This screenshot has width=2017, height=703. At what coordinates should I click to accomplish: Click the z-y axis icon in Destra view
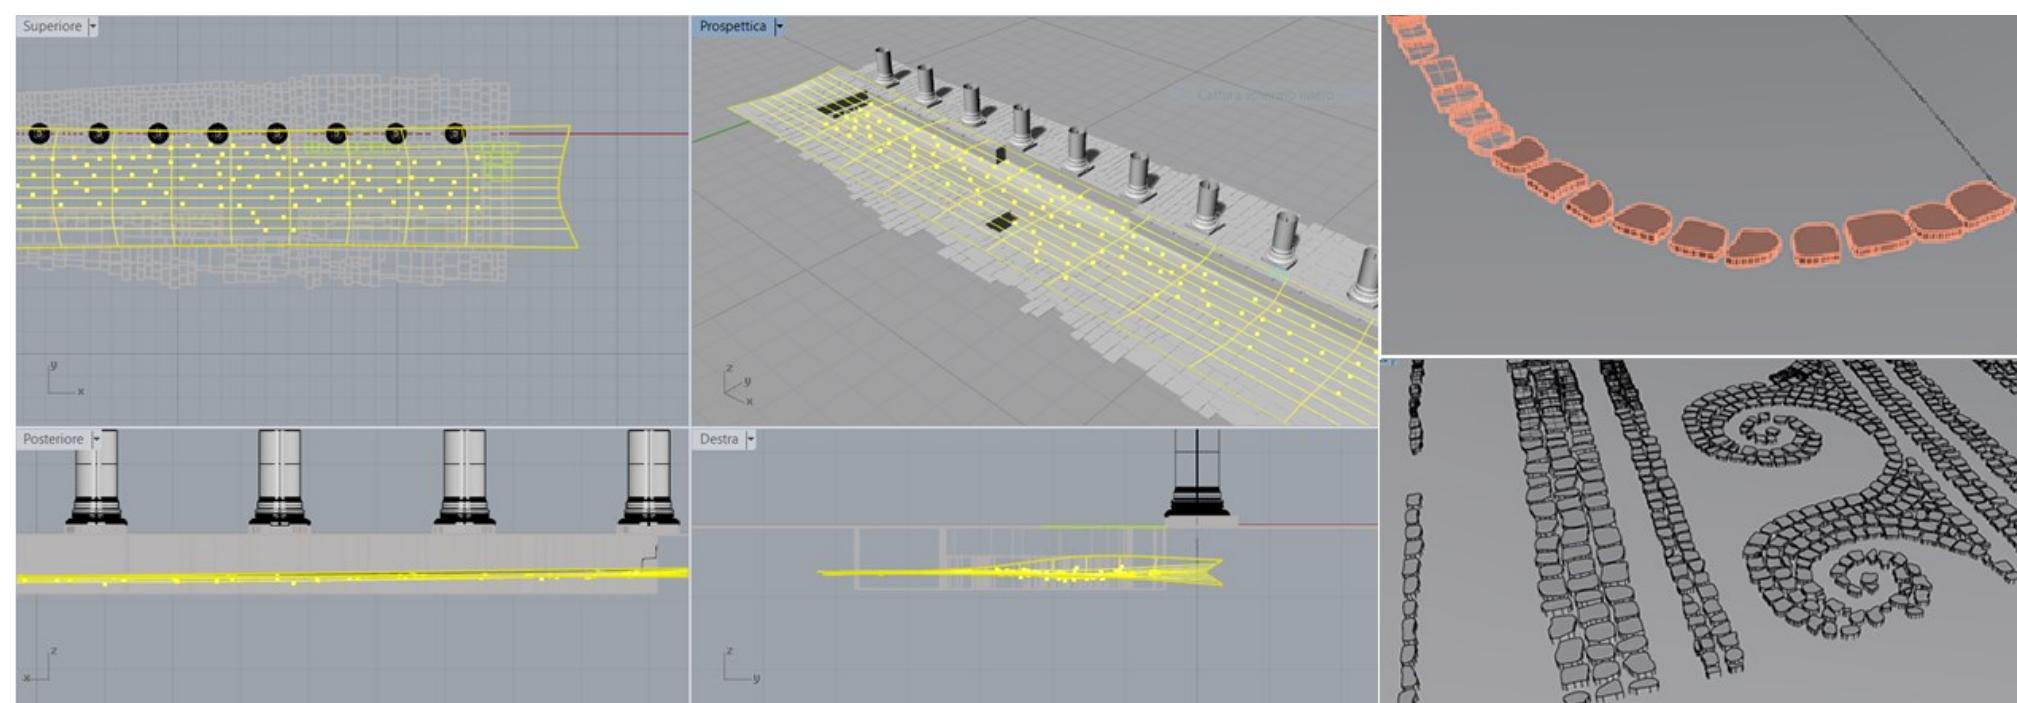[740, 666]
